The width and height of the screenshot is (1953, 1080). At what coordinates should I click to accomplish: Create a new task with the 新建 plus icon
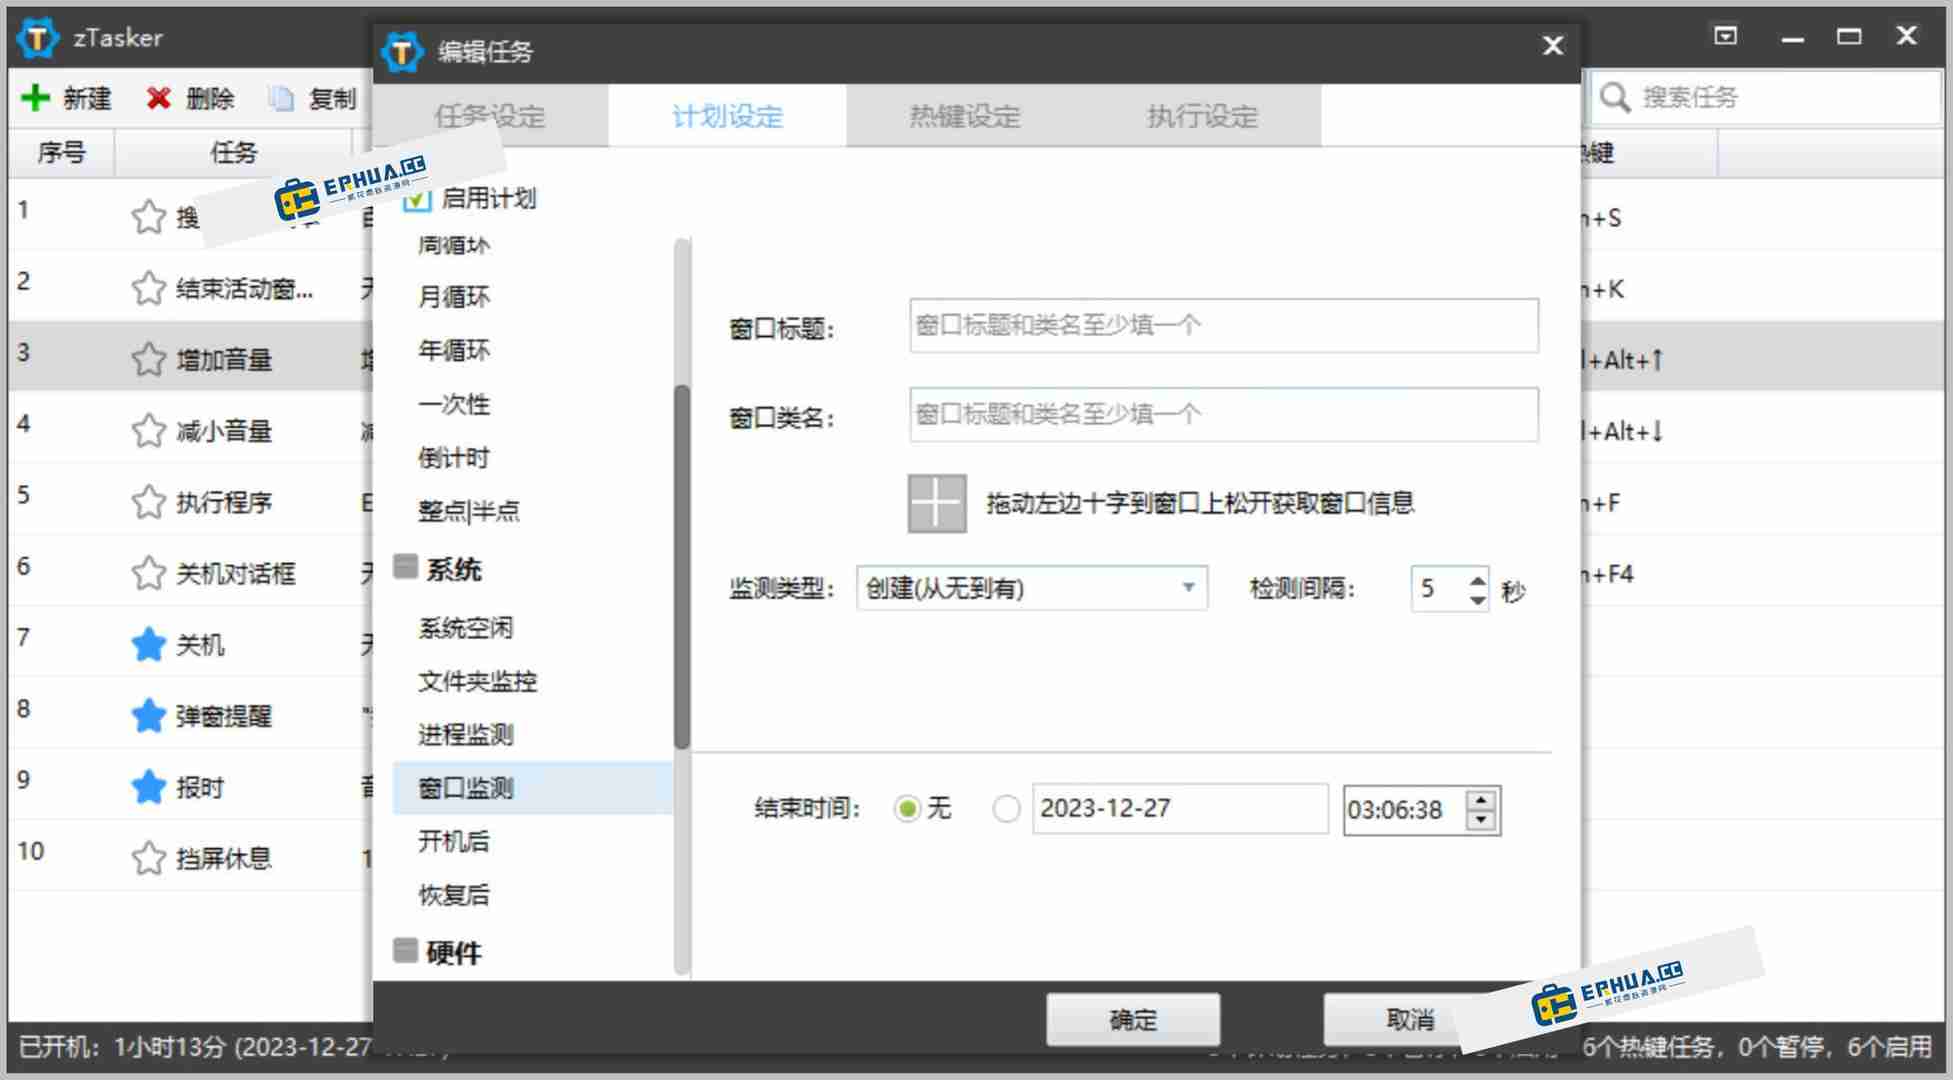point(37,97)
